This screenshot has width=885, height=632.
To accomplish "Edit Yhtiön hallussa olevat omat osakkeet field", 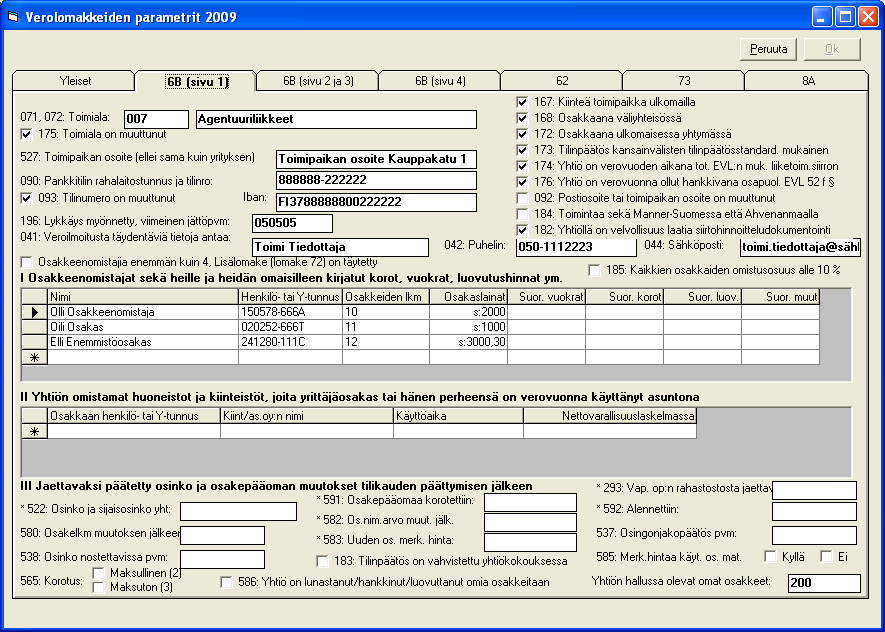I will point(824,583).
